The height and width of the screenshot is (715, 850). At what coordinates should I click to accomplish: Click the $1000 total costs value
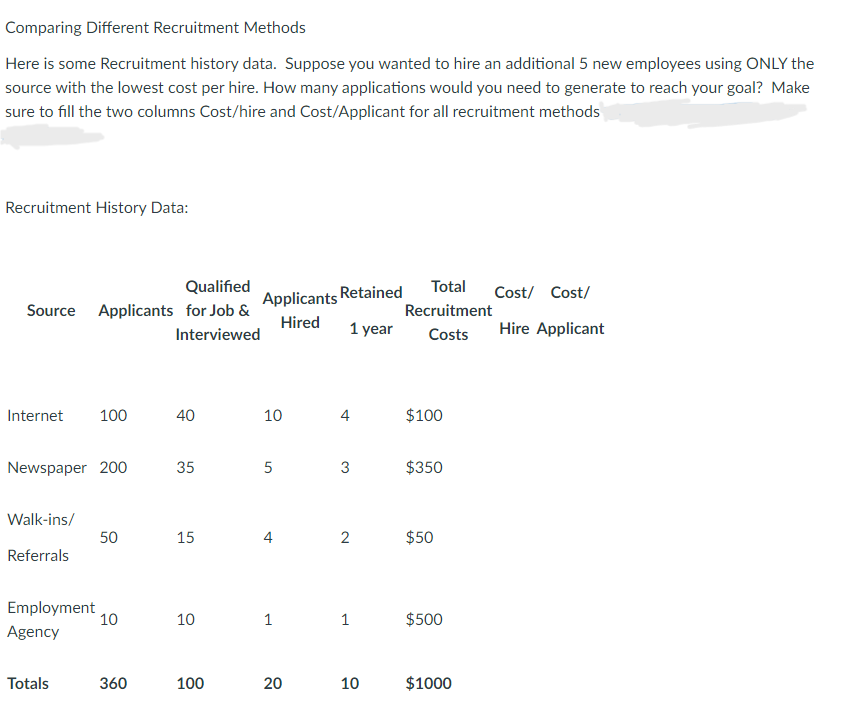(428, 683)
